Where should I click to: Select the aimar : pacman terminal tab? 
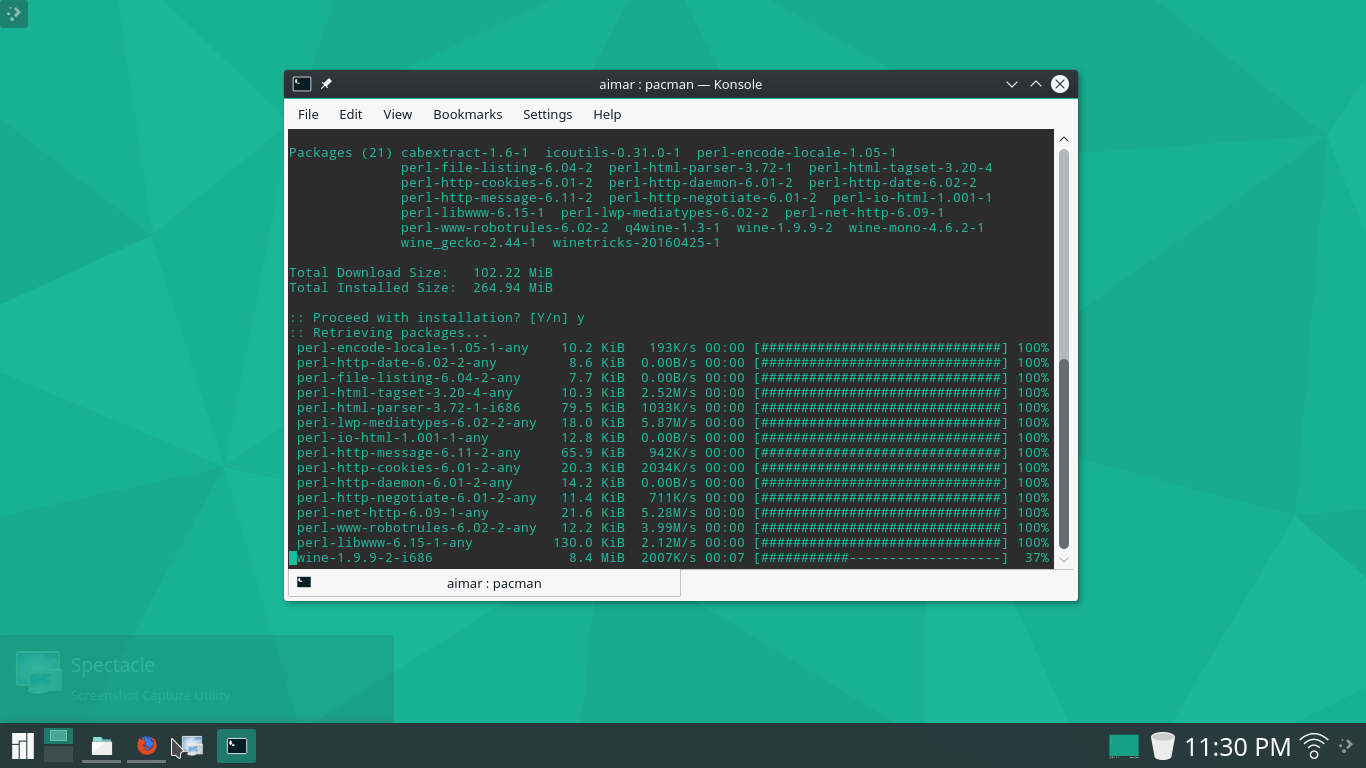484,583
